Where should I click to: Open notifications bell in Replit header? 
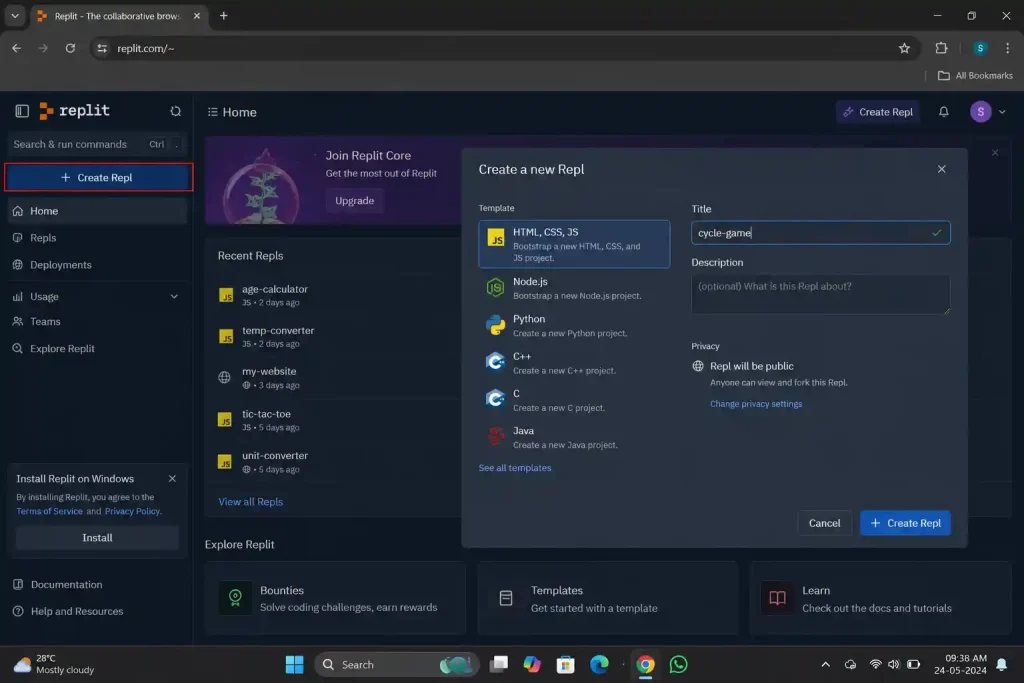pyautogui.click(x=943, y=112)
